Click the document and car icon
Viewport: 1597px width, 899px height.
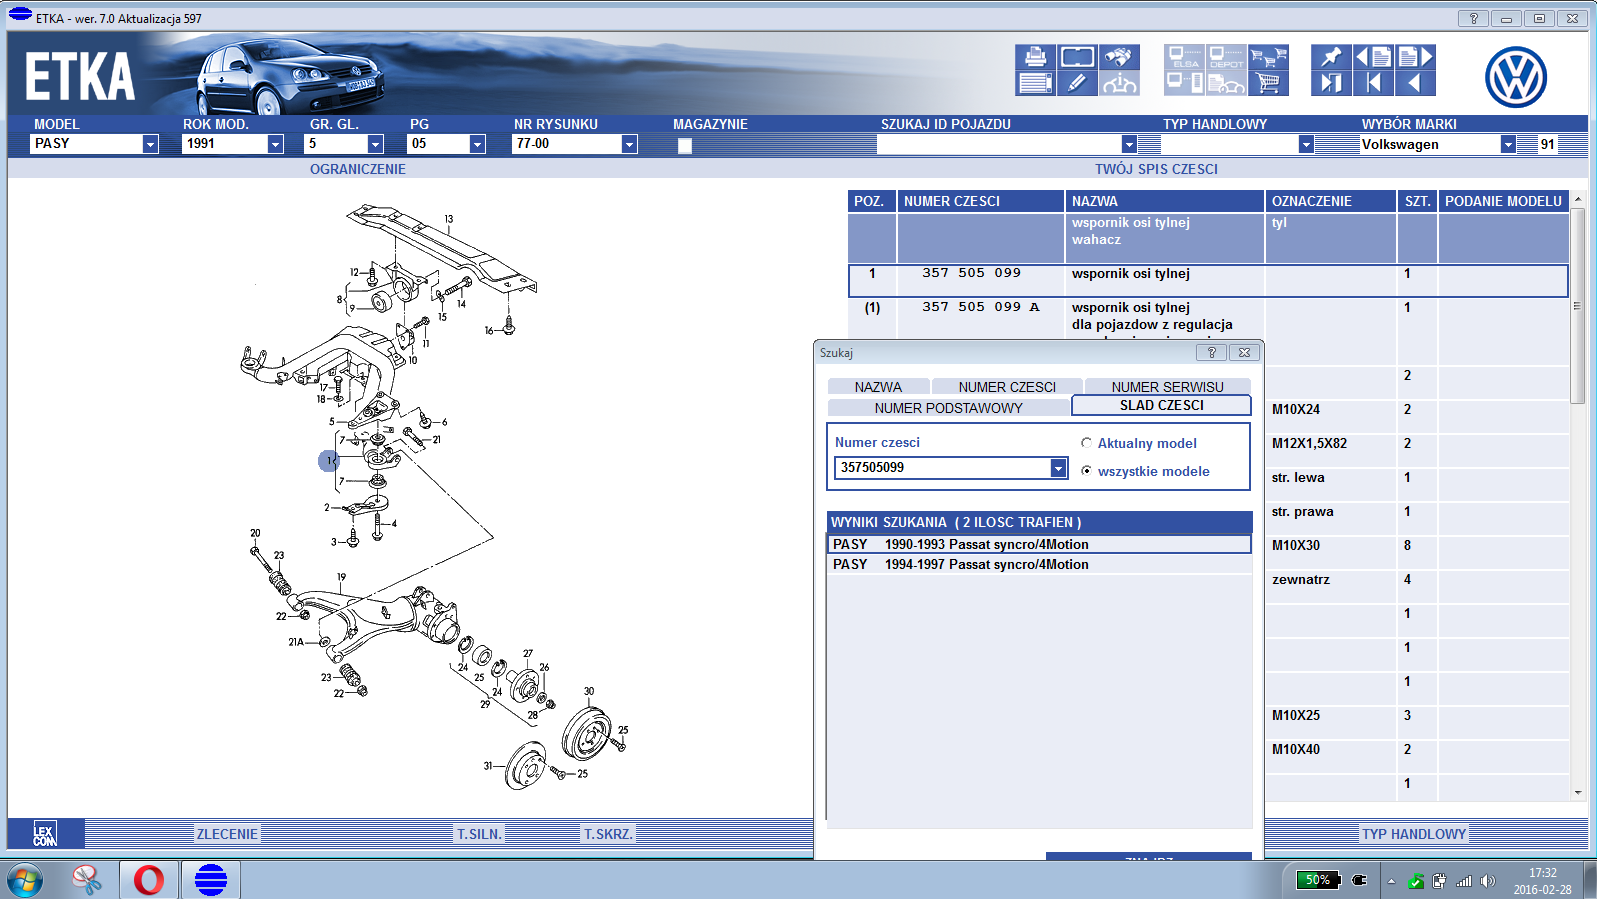coord(1226,83)
